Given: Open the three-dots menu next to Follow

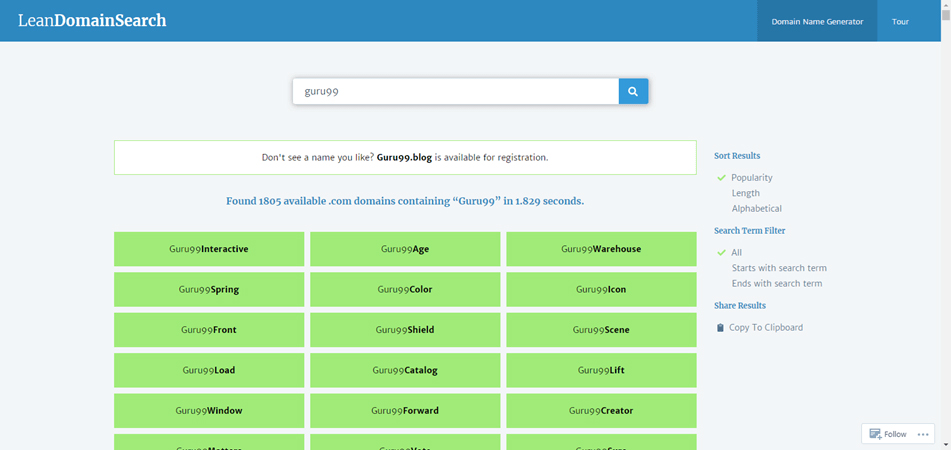Looking at the screenshot, I should (922, 434).
